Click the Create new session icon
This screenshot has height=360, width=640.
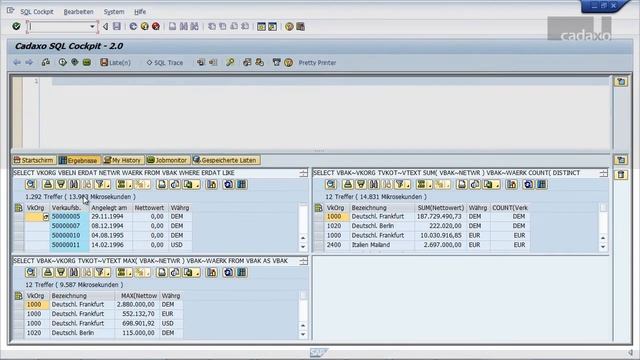(x=261, y=27)
